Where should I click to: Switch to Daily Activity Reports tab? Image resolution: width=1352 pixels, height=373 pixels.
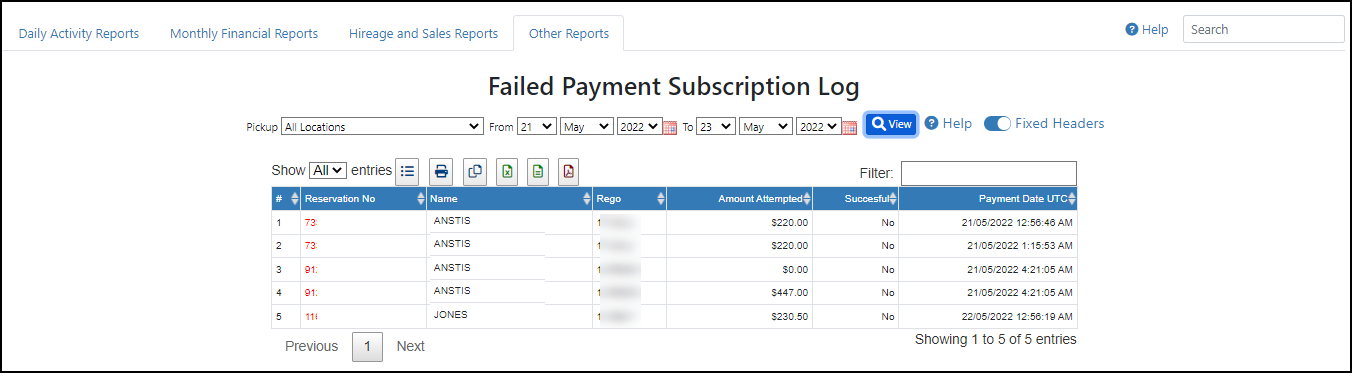(79, 33)
